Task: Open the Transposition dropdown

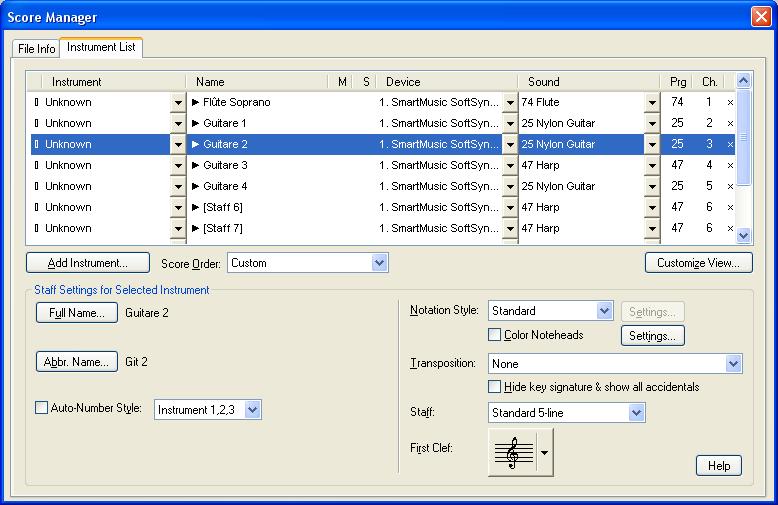Action: tap(733, 364)
